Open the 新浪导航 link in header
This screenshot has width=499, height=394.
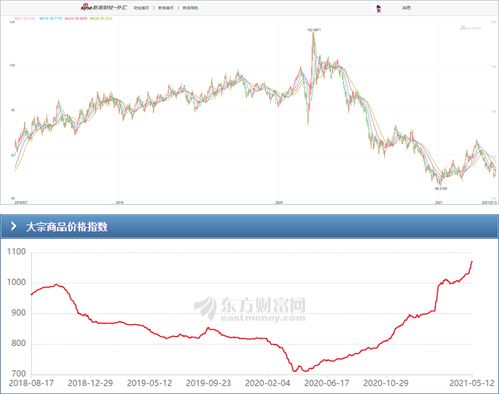[190, 8]
